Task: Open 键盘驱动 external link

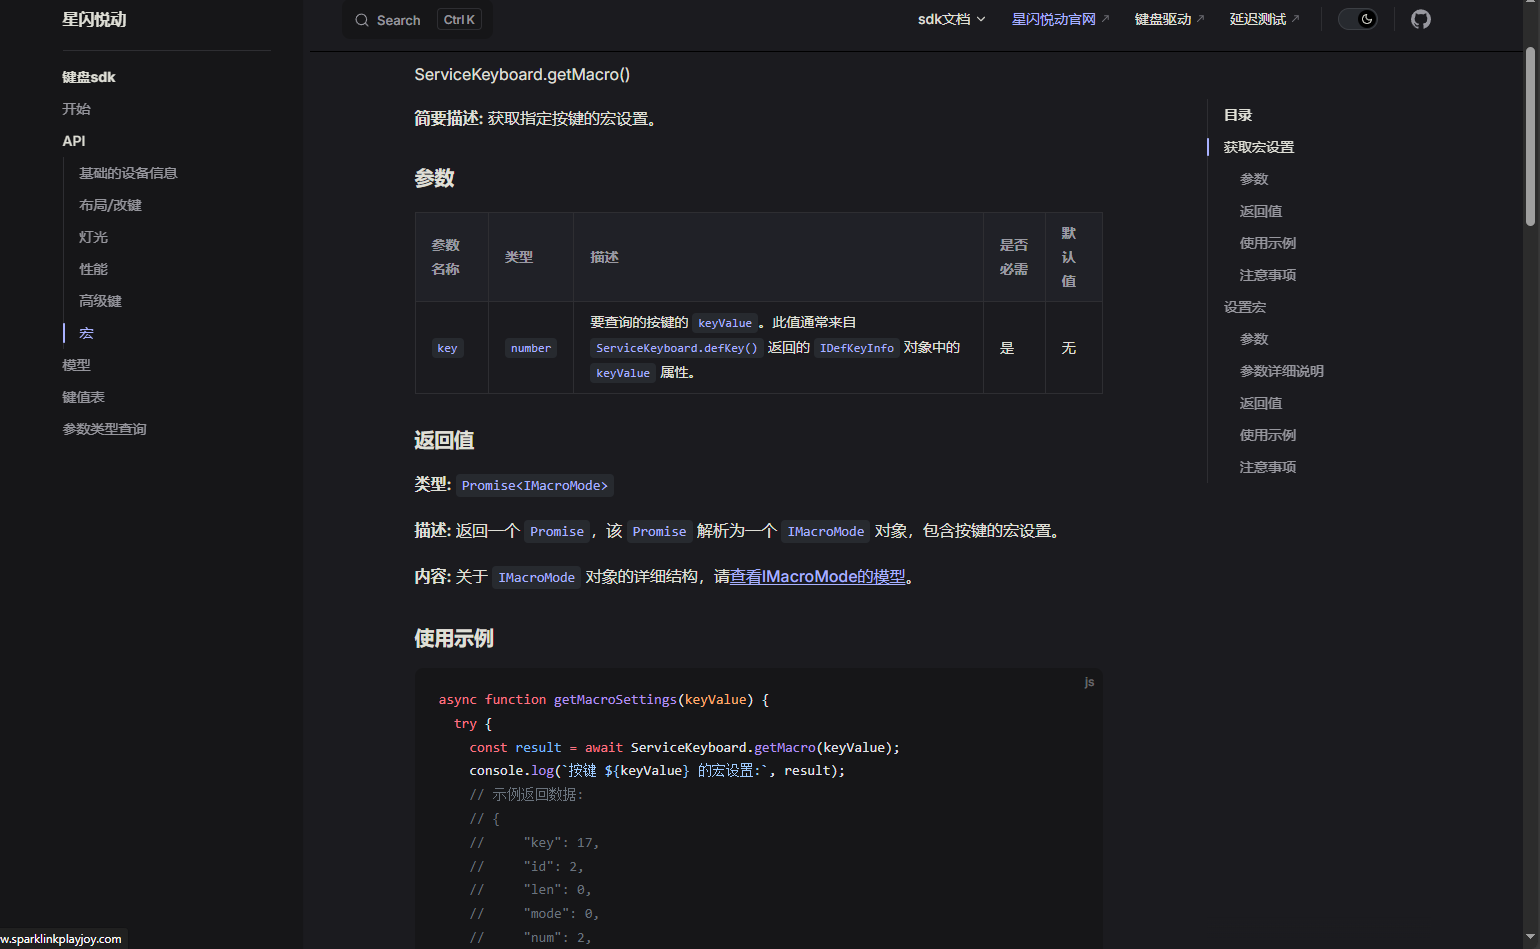Action: [1169, 19]
